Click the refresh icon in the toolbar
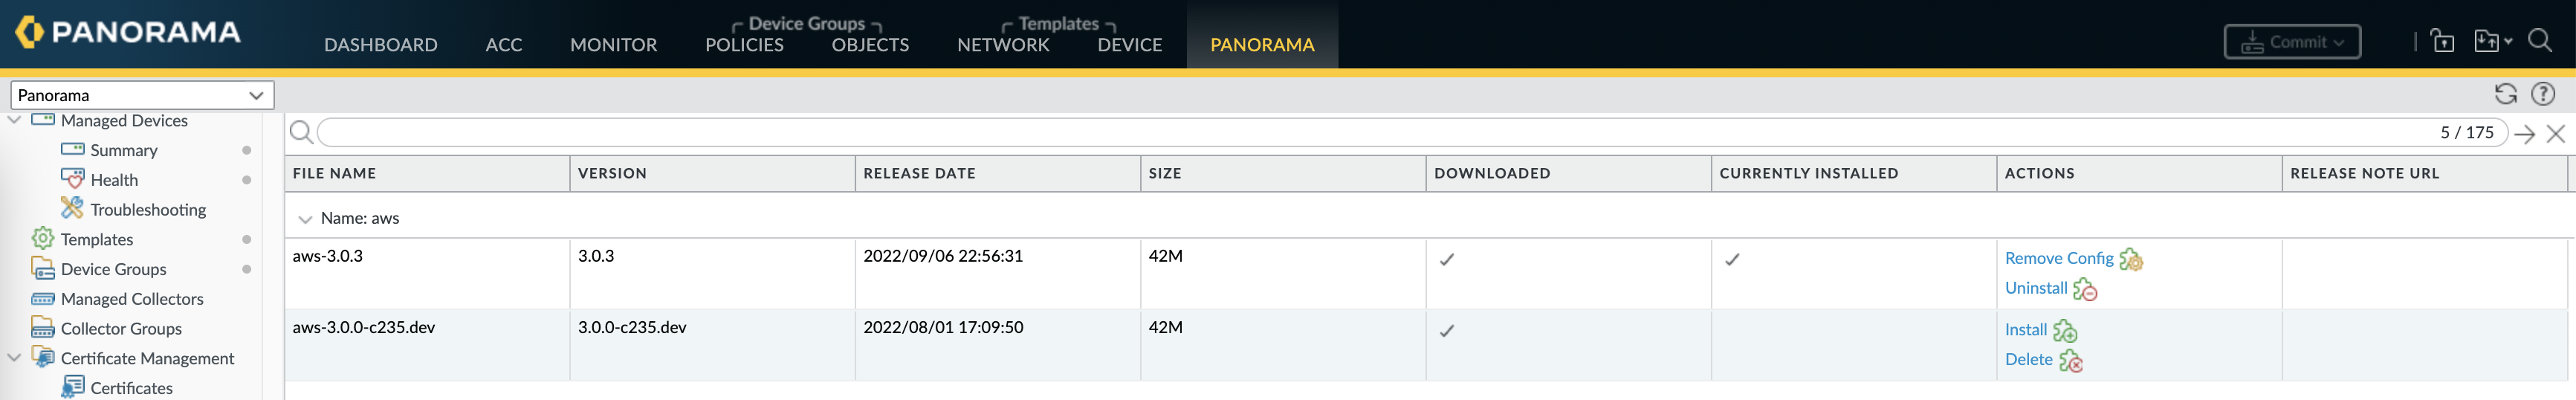The width and height of the screenshot is (2576, 400). coord(2505,94)
